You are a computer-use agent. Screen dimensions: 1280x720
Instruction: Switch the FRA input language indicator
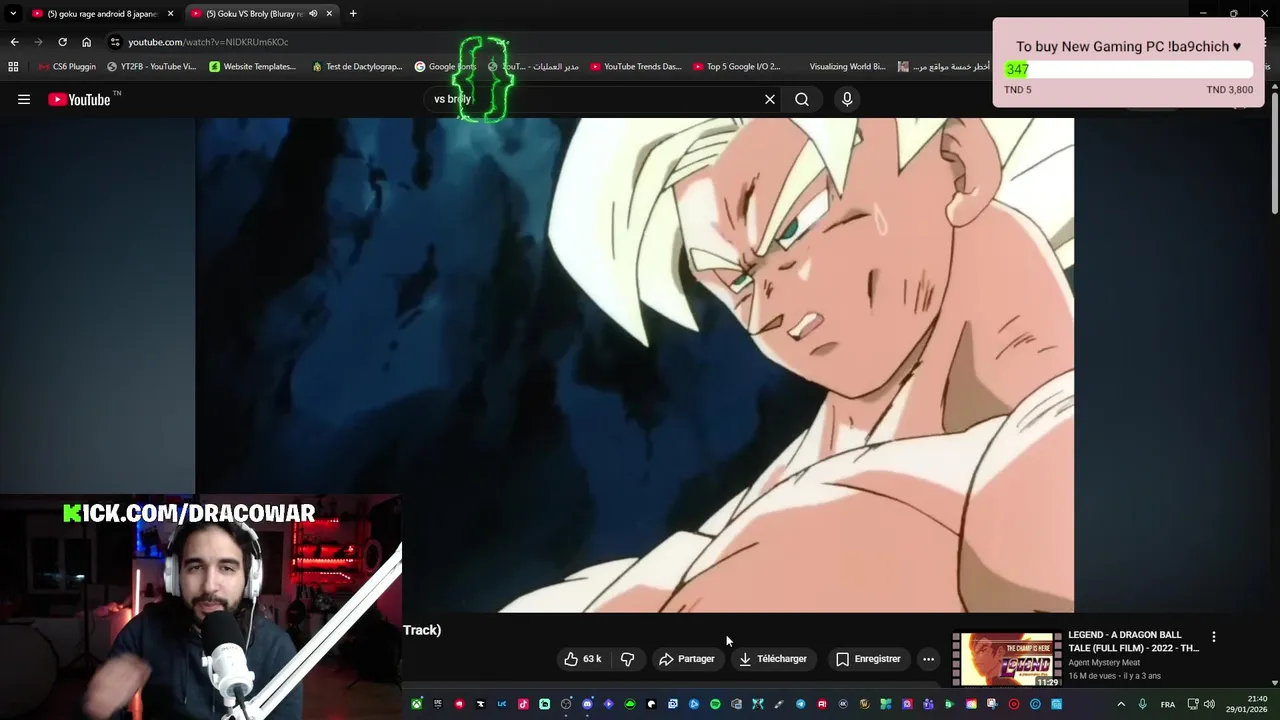(1168, 704)
